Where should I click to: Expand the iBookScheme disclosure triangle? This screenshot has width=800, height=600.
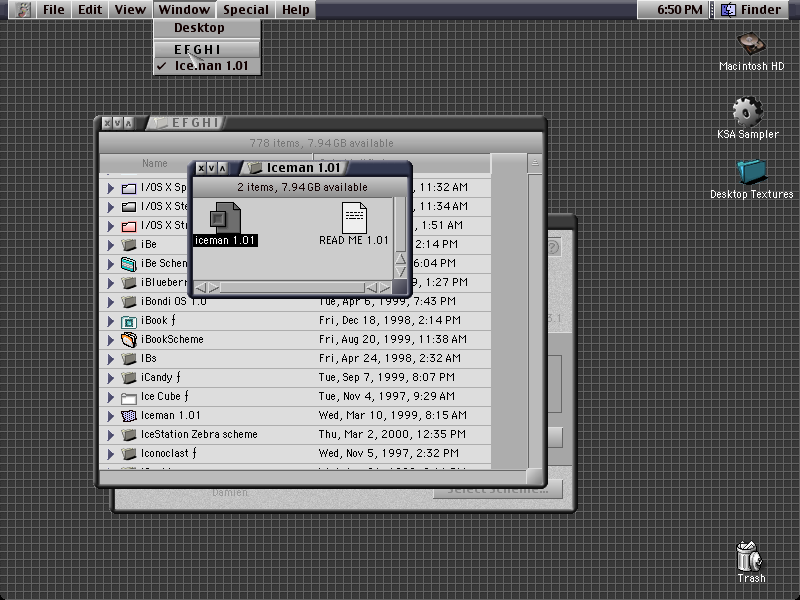click(x=110, y=340)
